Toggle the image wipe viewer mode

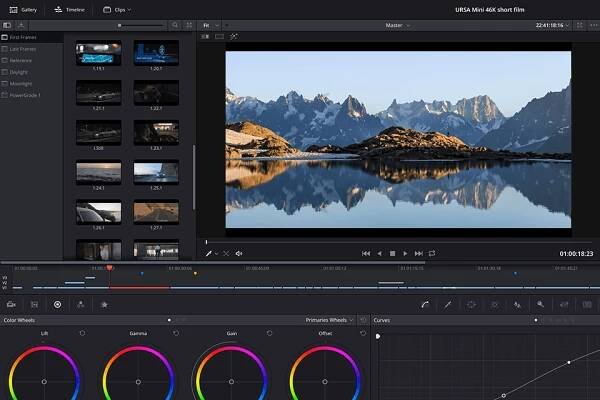(x=205, y=36)
